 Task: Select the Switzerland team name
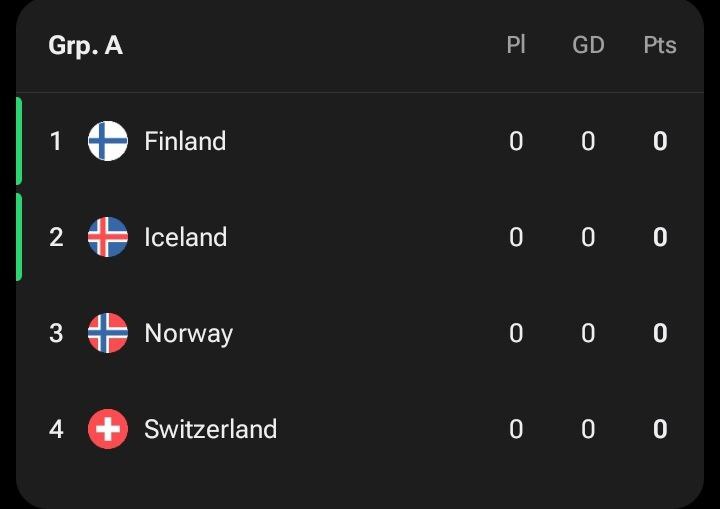point(210,429)
